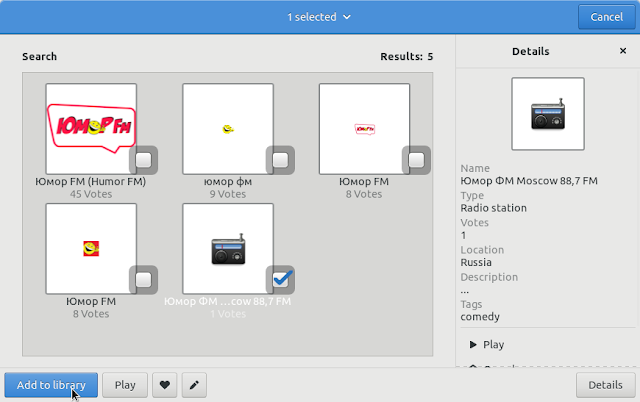The image size is (640, 402).
Task: Click the pencil edit icon button
Action: coord(194,385)
